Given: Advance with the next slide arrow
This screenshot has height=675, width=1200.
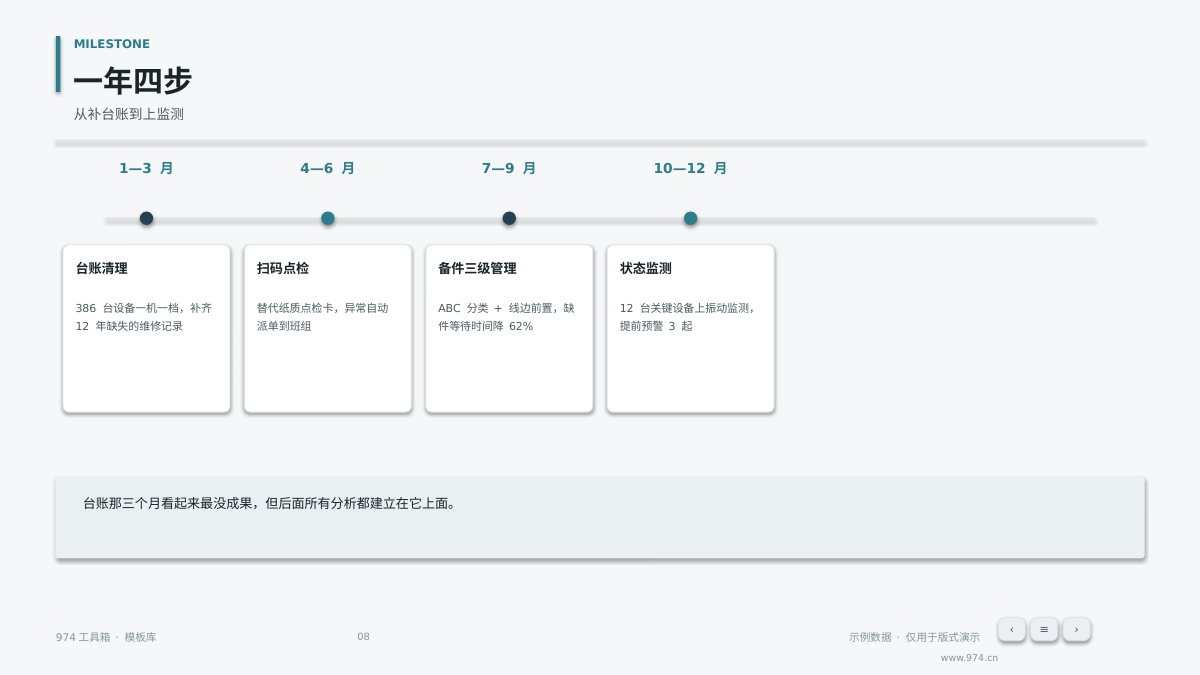Looking at the screenshot, I should click(1076, 629).
